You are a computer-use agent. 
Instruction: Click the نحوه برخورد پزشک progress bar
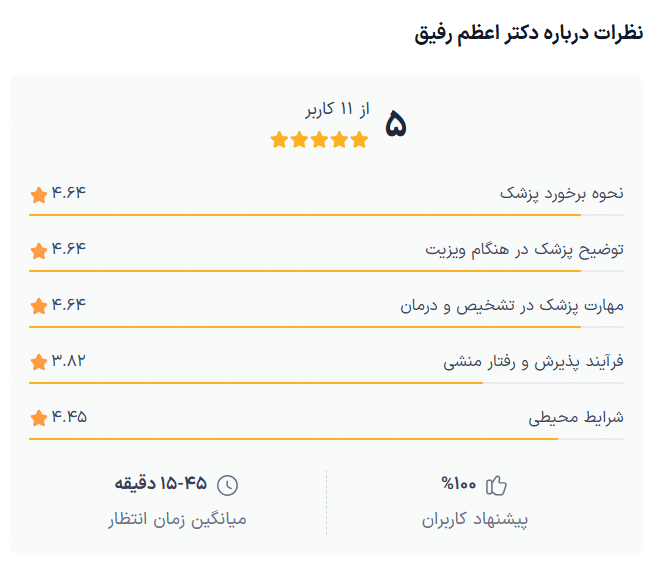point(326,215)
